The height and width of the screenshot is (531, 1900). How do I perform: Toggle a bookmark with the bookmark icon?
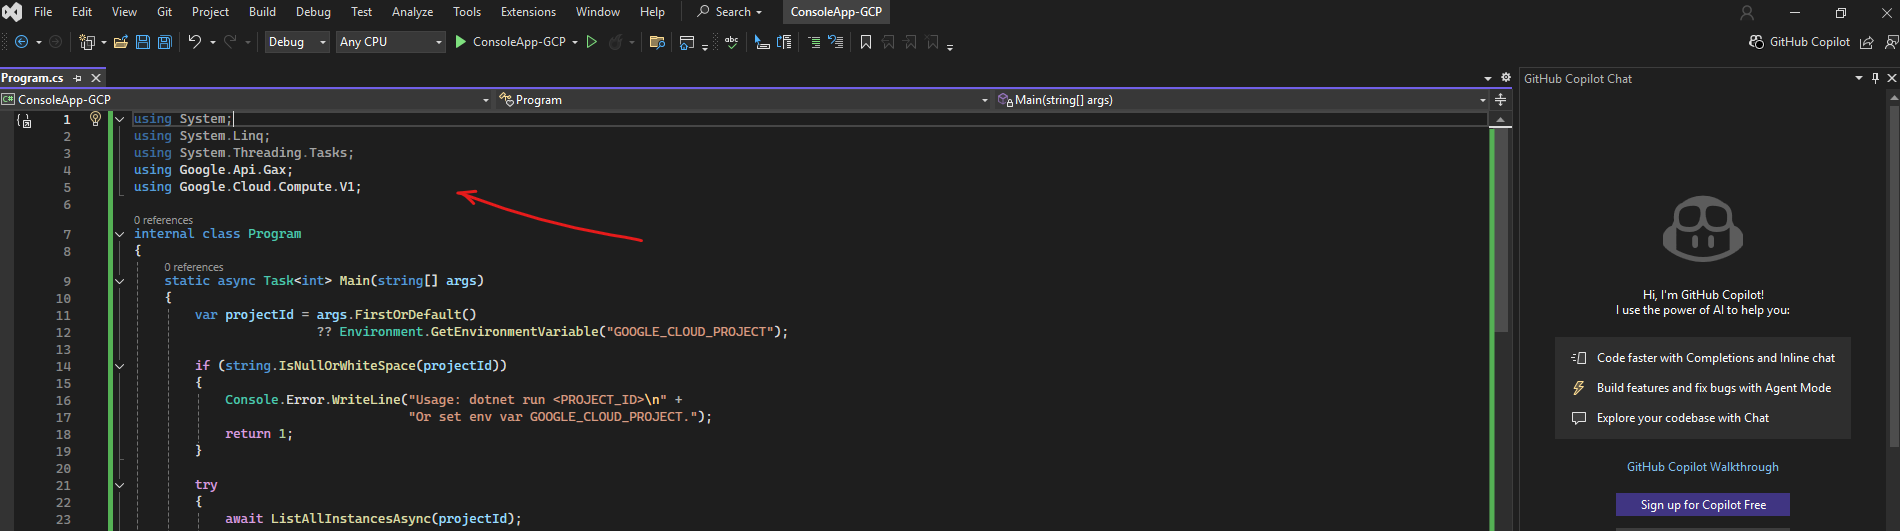[866, 42]
